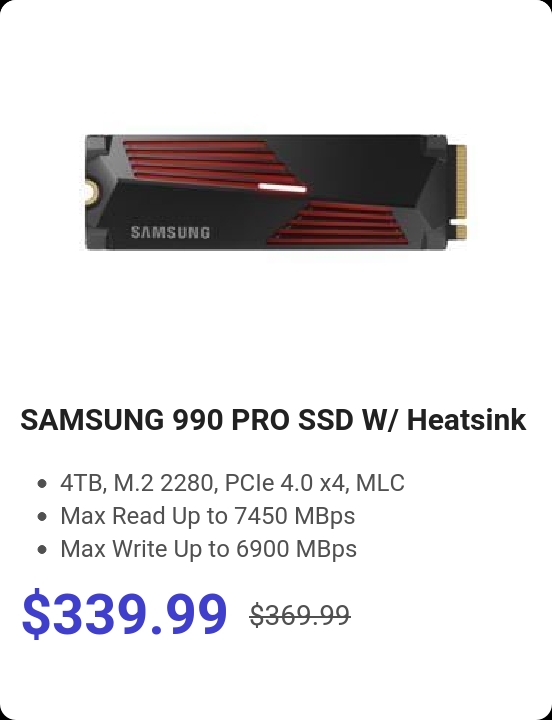Screen dimensions: 552x720
Task: Click the word Heatsink in the title
Action: point(467,419)
